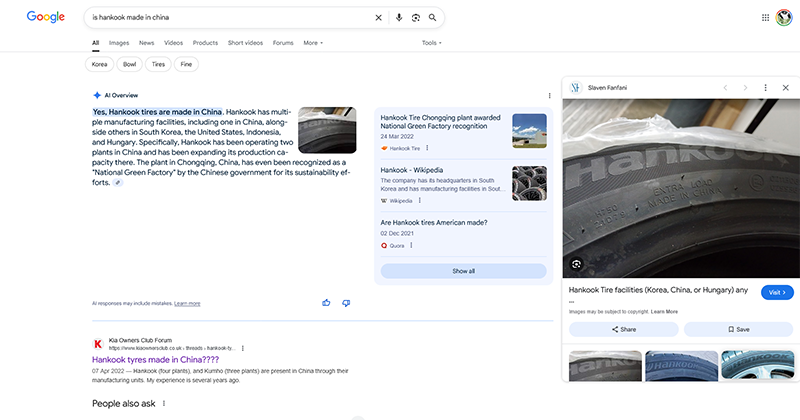Open the Google account profile avatar

click(x=784, y=17)
